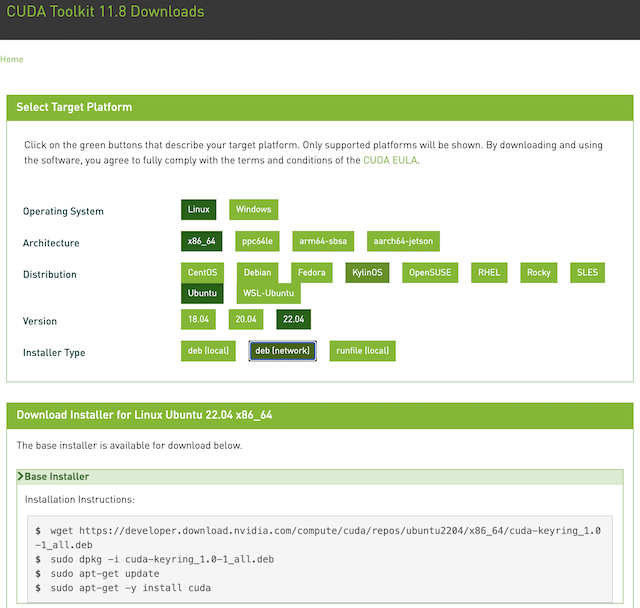Screen dimensions: 640x608
Task: Pick the ppc64le architecture option
Action: pyautogui.click(x=260, y=242)
